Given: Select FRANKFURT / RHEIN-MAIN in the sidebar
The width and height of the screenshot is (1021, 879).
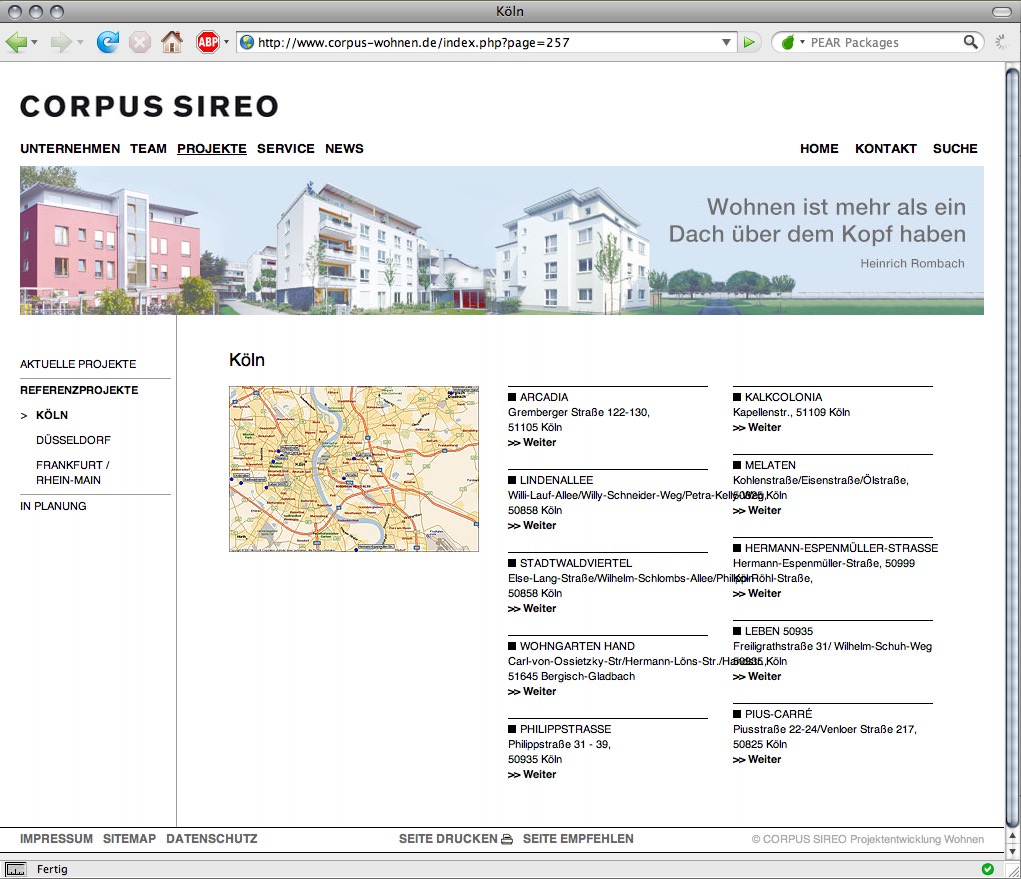Looking at the screenshot, I should (x=73, y=473).
